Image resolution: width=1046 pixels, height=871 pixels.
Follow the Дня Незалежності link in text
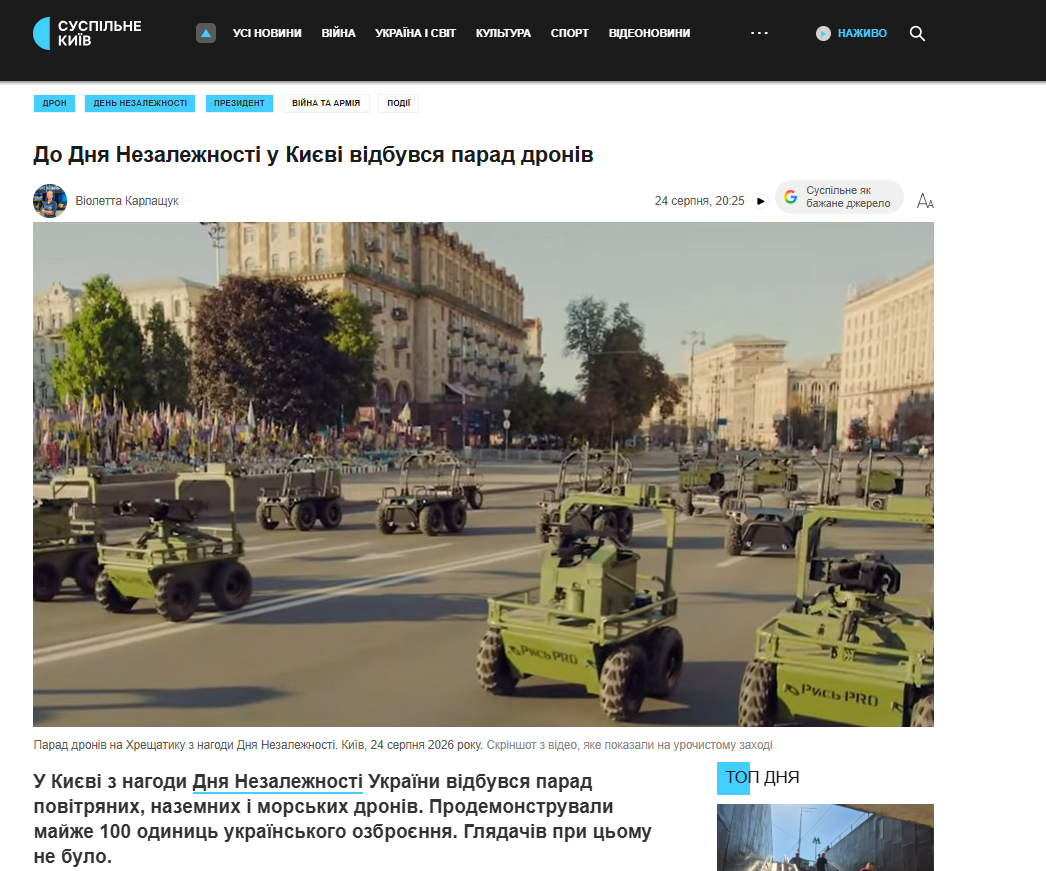(278, 781)
